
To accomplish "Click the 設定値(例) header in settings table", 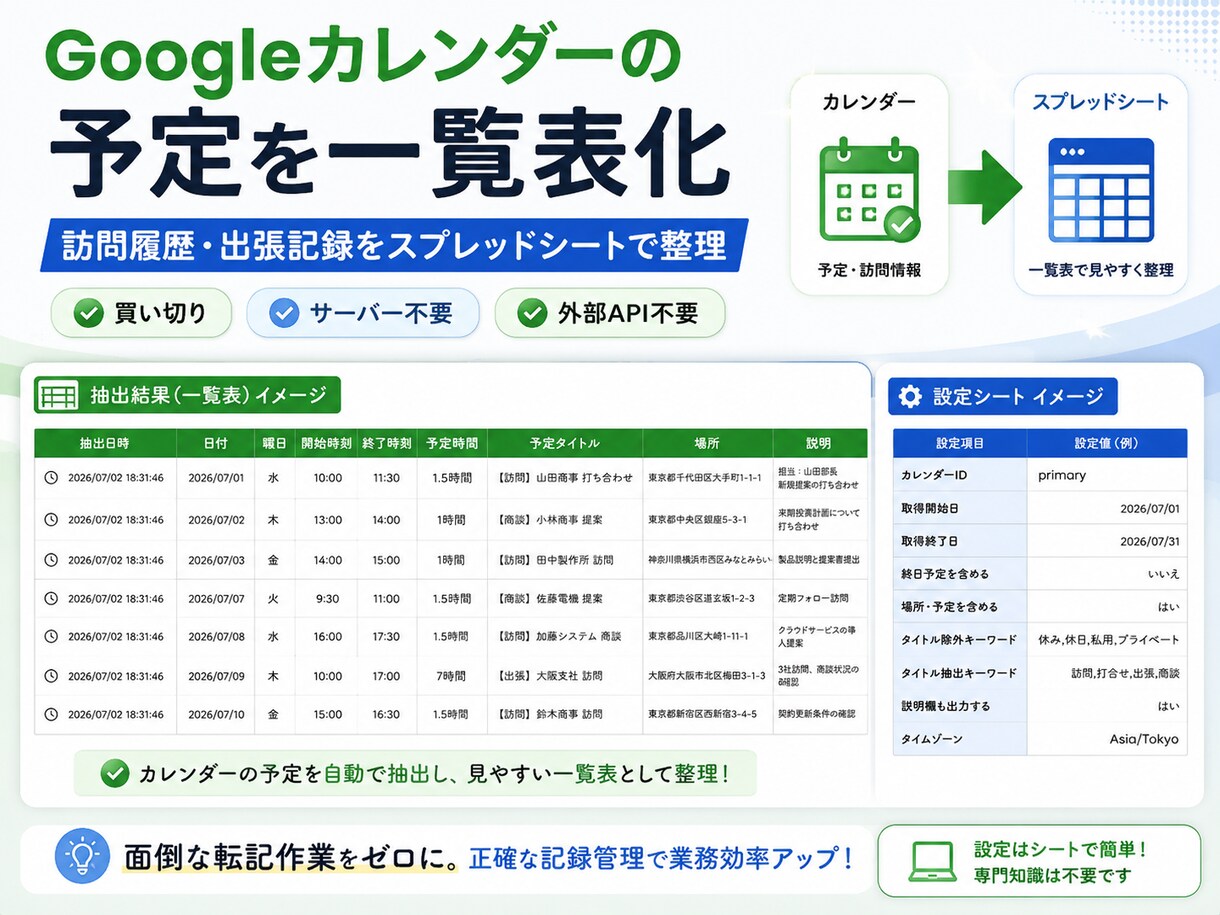I will 1107,443.
